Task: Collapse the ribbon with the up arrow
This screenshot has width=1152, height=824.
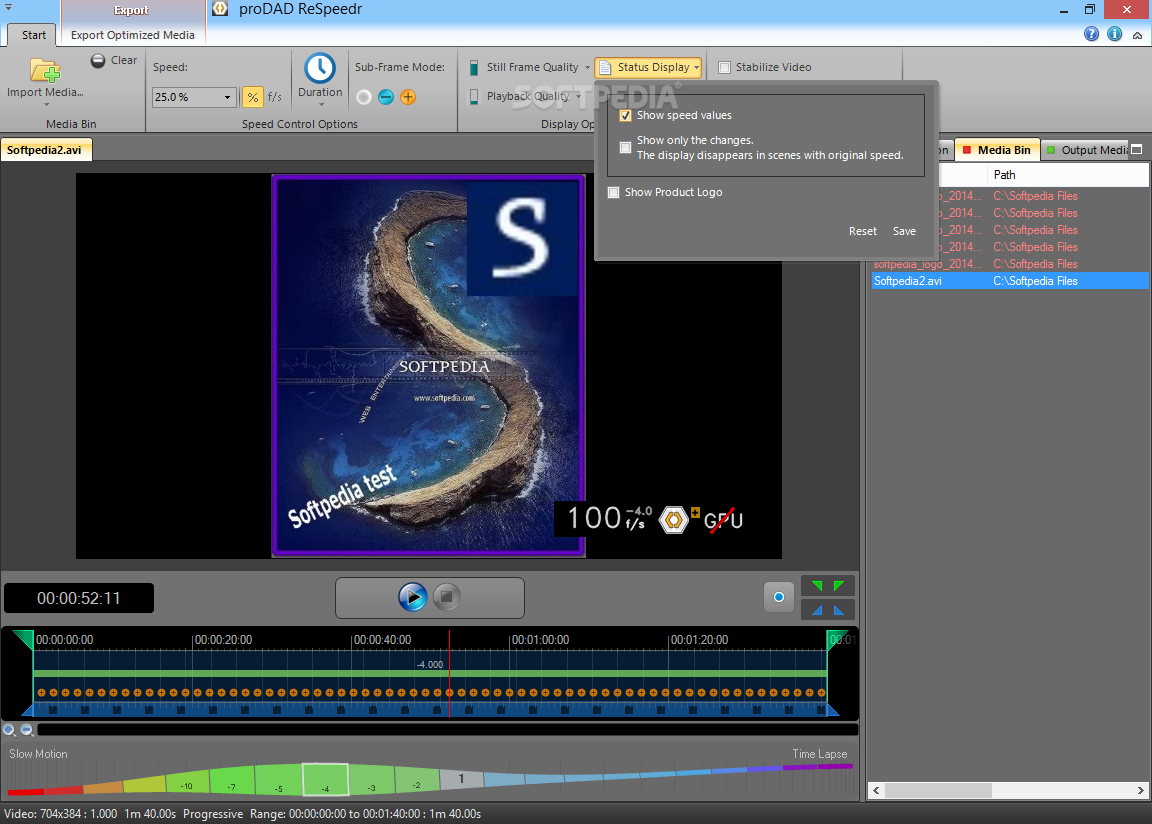Action: [1137, 35]
